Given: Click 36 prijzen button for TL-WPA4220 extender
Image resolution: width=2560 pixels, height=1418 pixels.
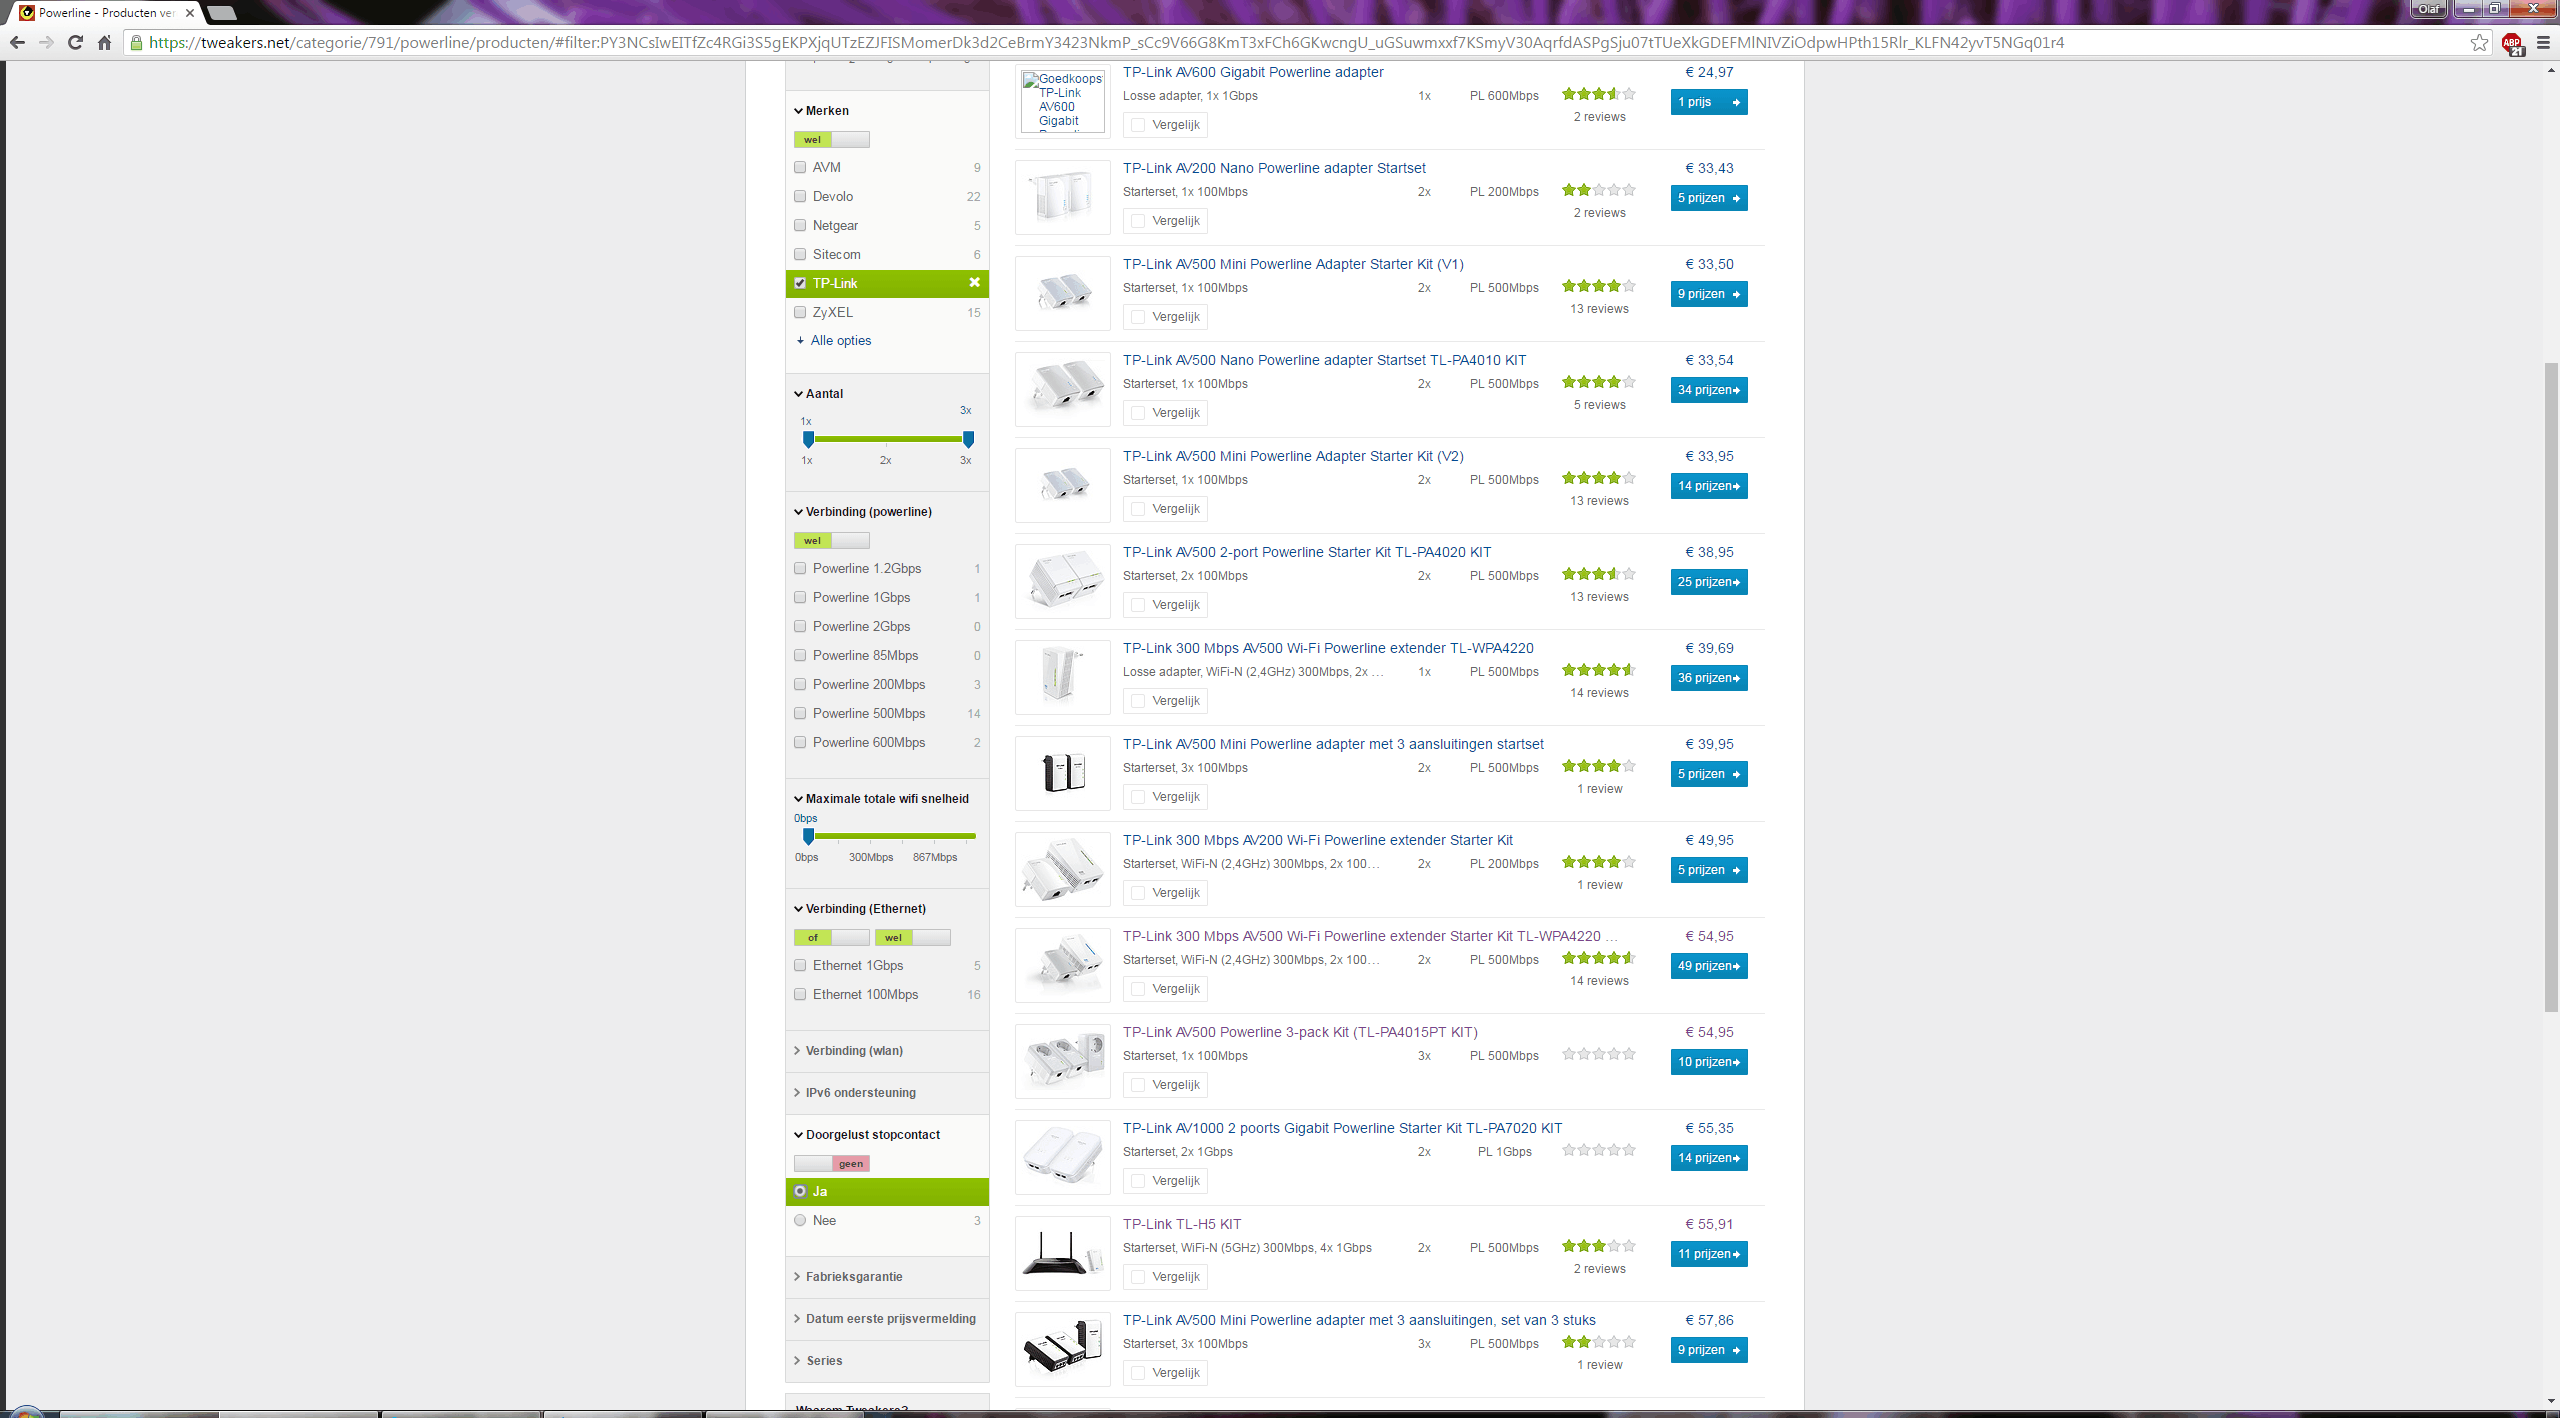Looking at the screenshot, I should tap(1709, 678).
